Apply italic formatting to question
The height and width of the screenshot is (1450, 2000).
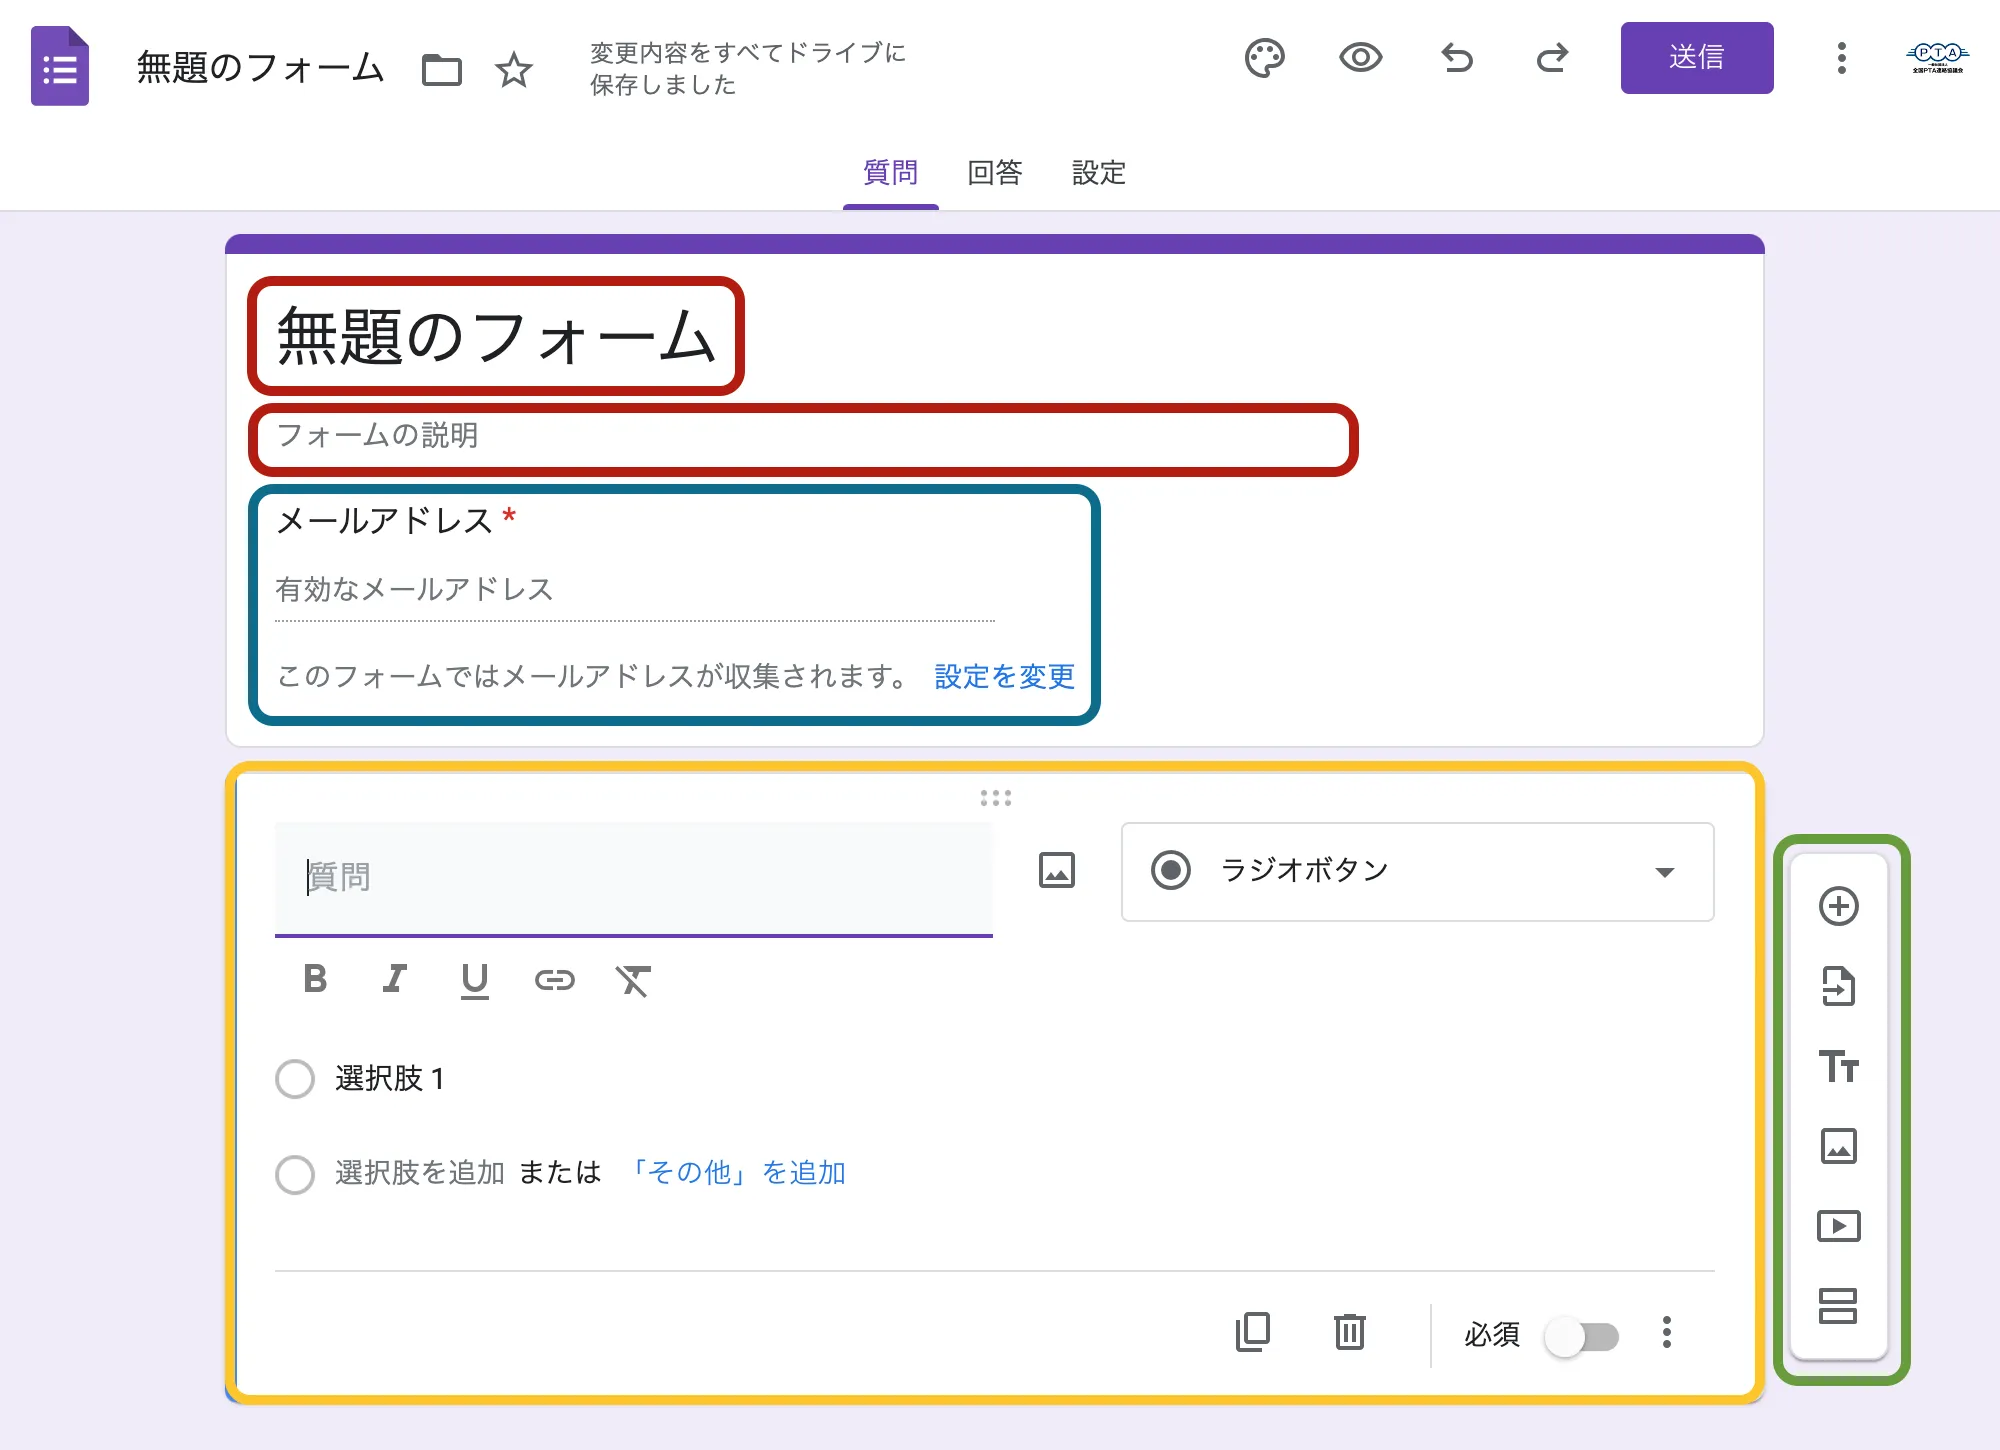tap(395, 979)
